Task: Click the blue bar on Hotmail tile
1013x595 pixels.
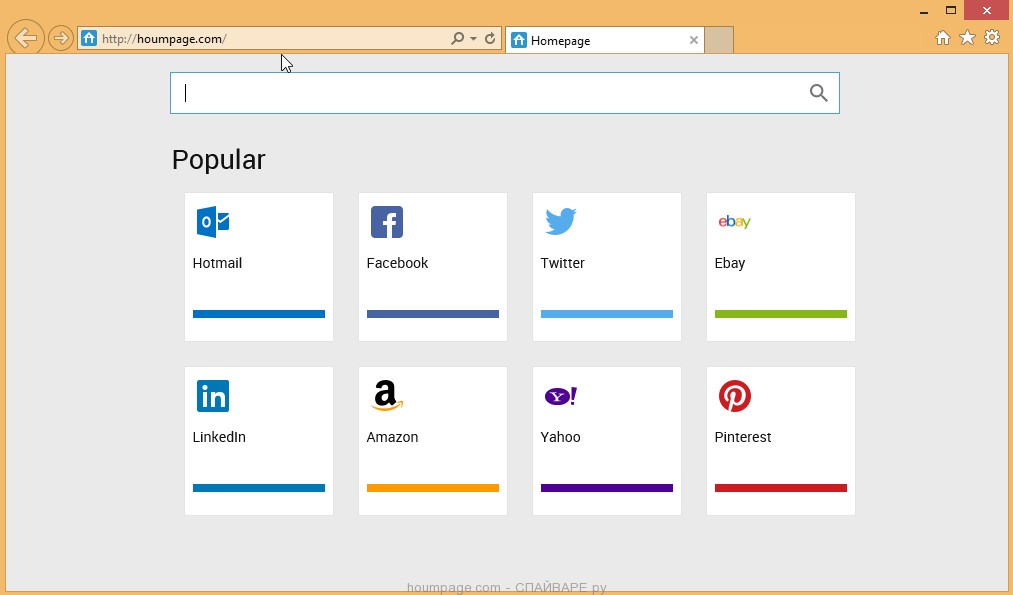Action: 259,314
